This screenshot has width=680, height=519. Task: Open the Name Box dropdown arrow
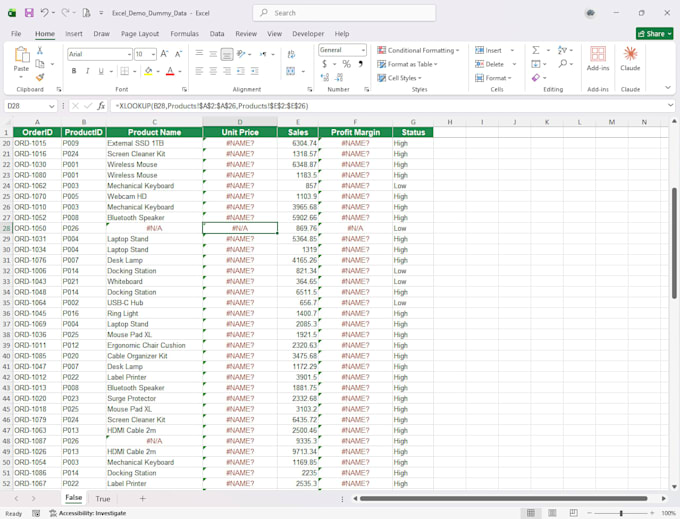click(52, 106)
